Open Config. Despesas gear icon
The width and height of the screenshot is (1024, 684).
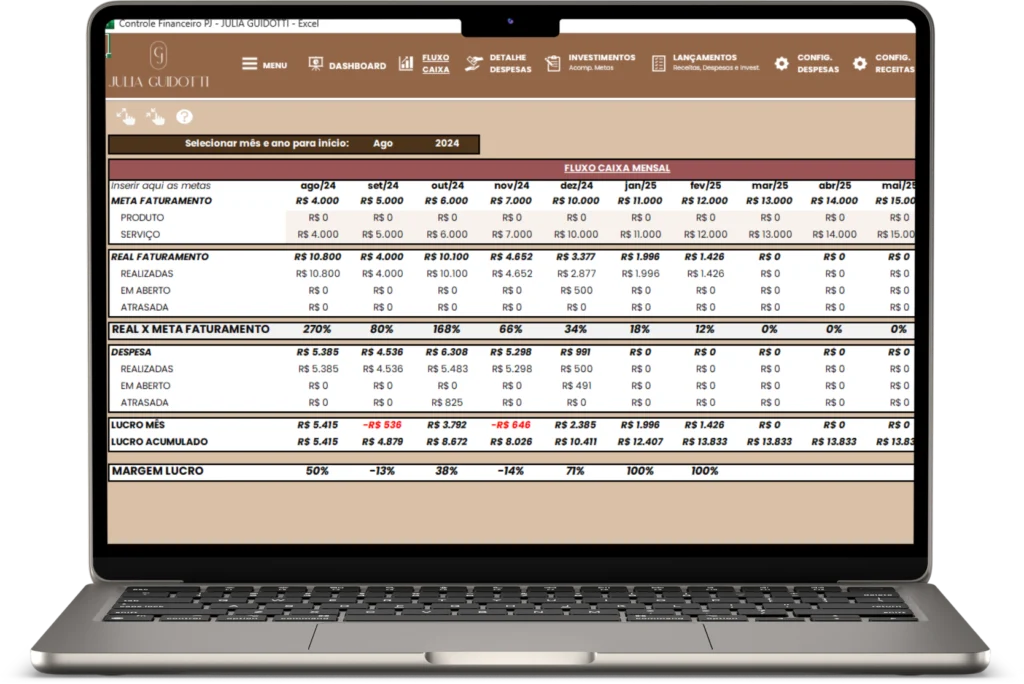coord(781,63)
